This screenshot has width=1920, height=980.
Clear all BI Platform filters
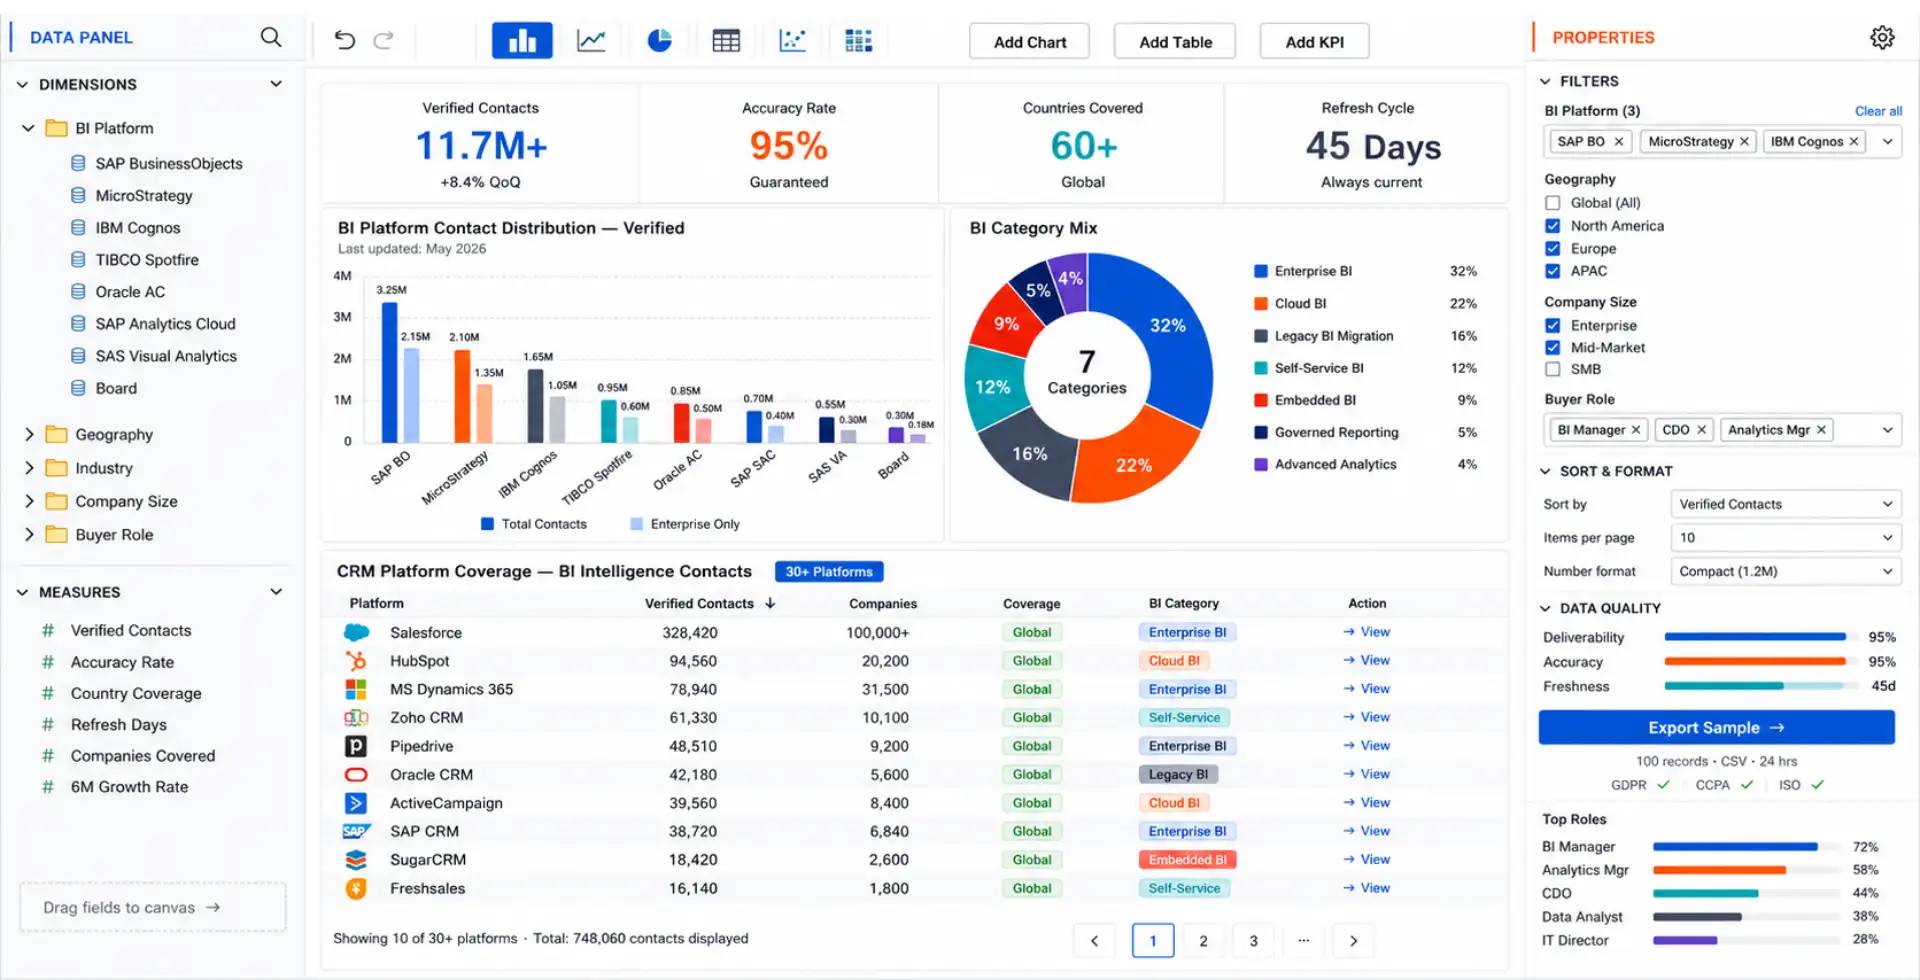pos(1878,111)
